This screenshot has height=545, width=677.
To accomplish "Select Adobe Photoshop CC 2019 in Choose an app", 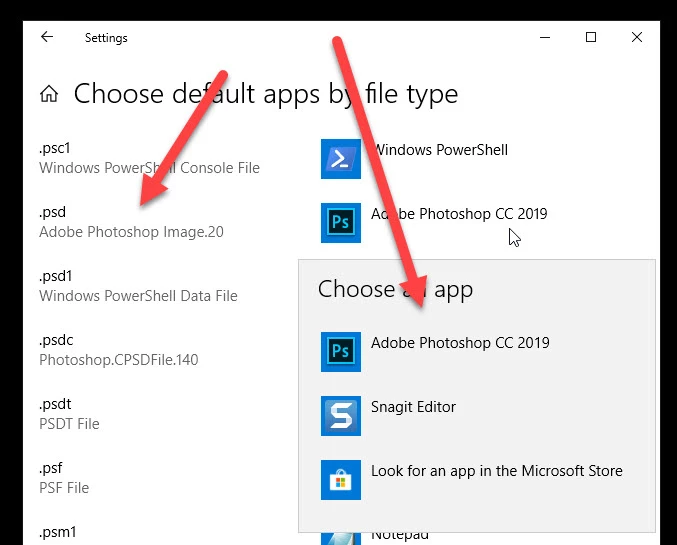I will (460, 342).
